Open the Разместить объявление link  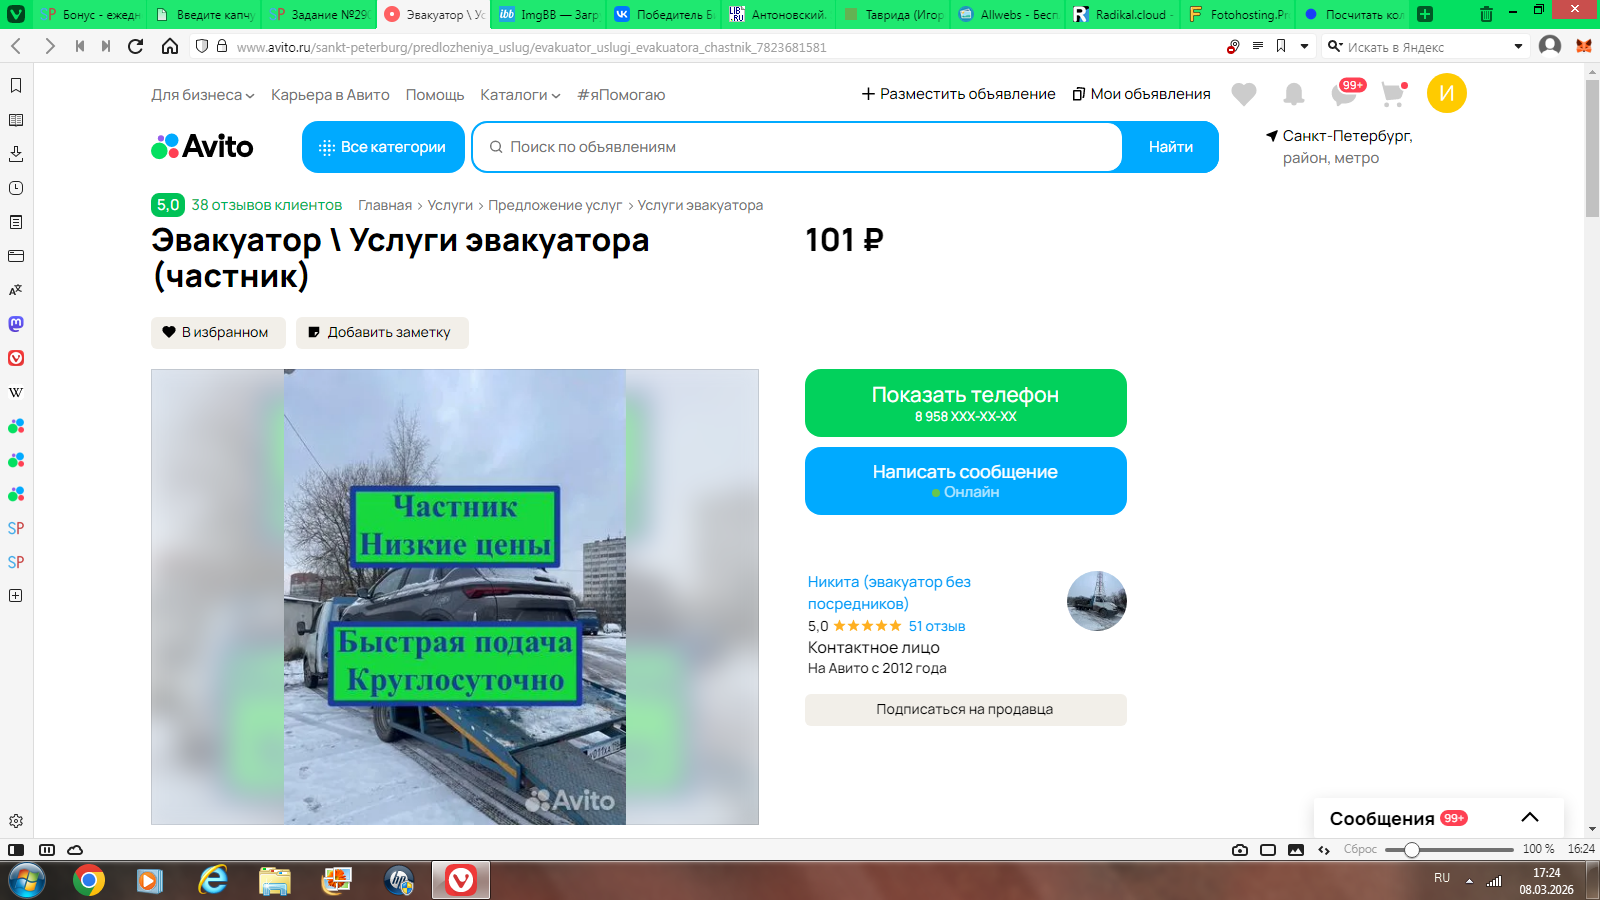coord(959,94)
